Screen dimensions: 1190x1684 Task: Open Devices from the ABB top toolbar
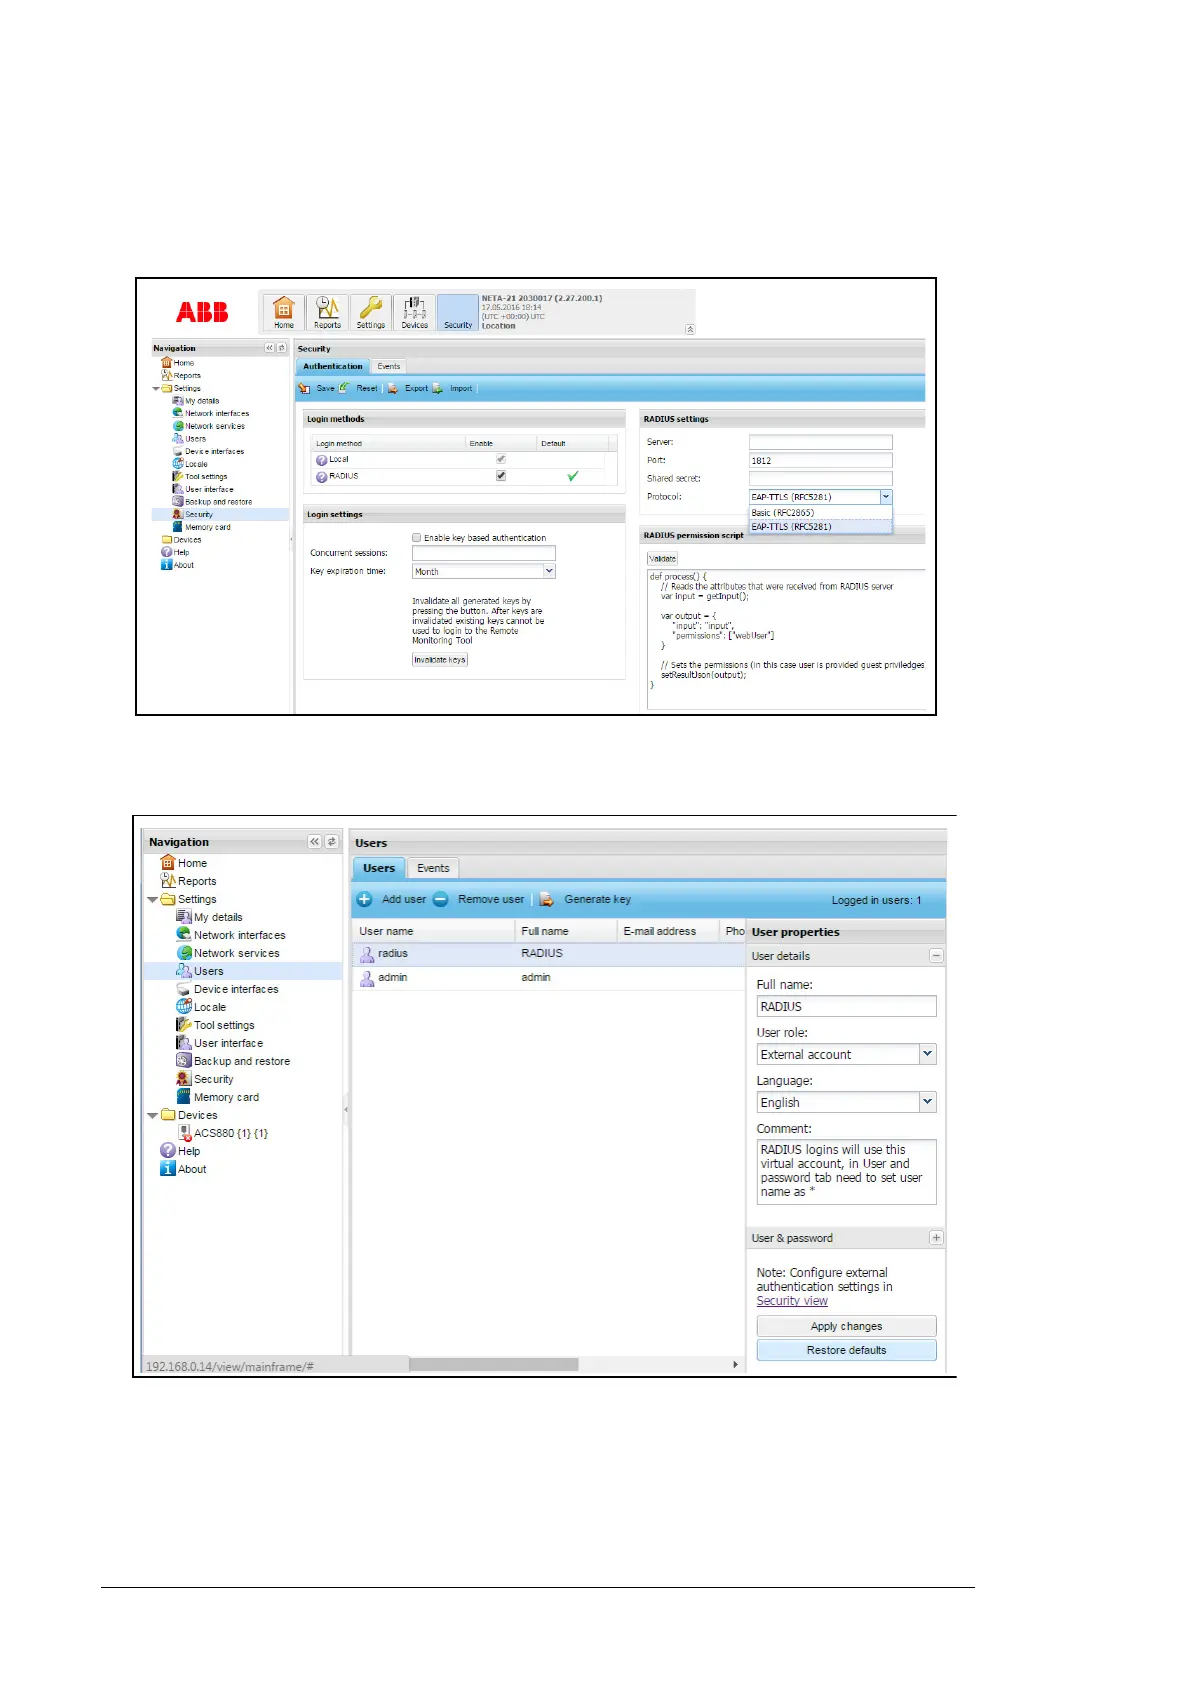pyautogui.click(x=414, y=312)
